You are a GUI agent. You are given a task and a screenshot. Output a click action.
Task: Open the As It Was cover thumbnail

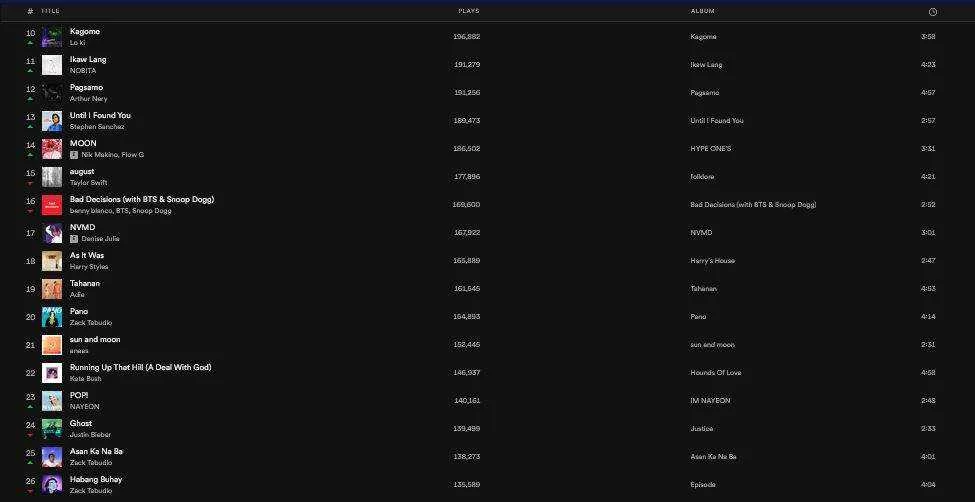point(52,261)
